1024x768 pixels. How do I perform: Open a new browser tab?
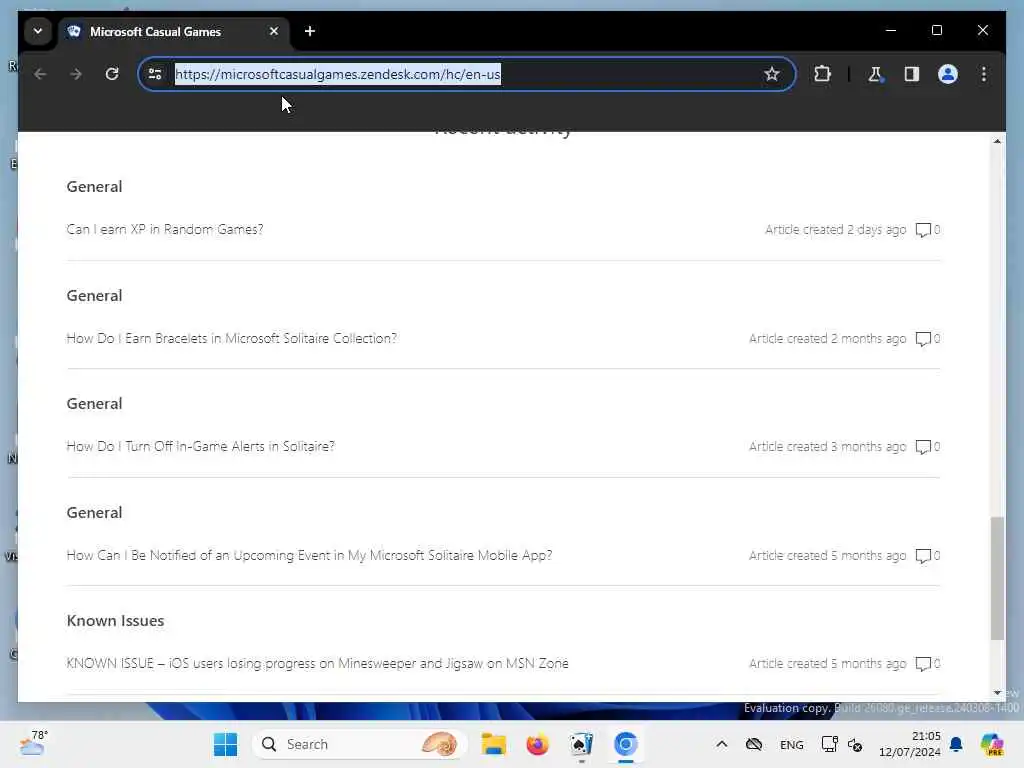(x=310, y=31)
